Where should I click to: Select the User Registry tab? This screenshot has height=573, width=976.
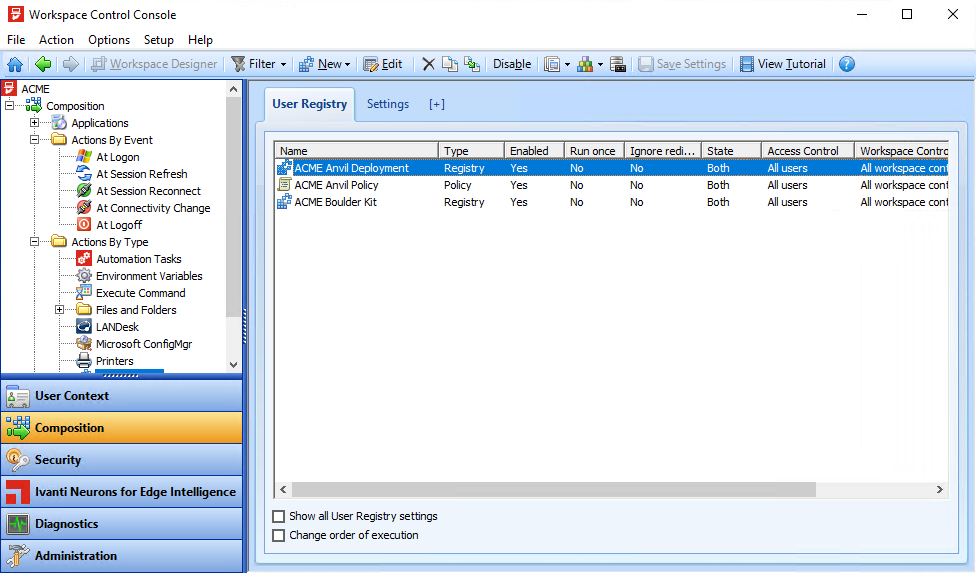point(309,104)
